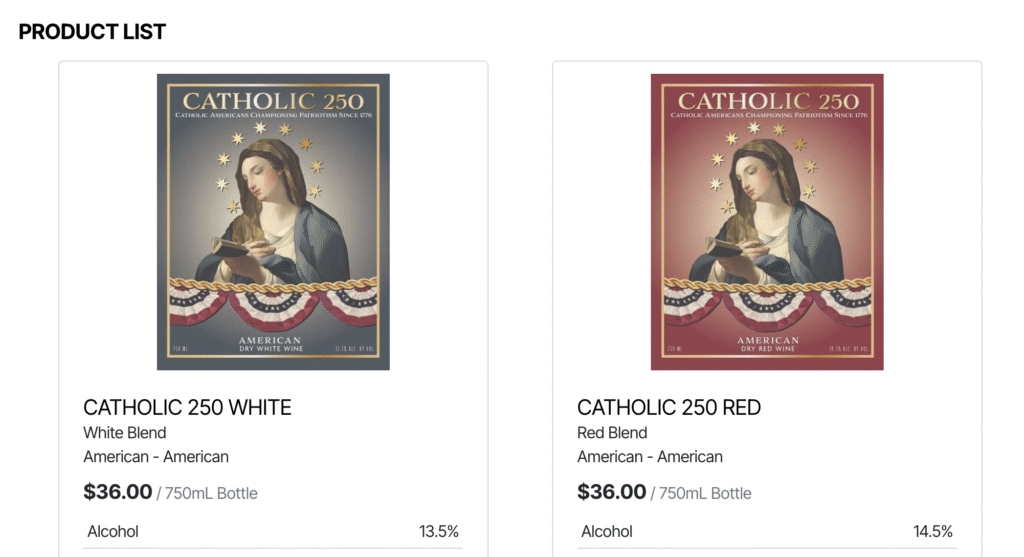
Task: Click the $36.00 price of the red wine
Action: point(612,492)
